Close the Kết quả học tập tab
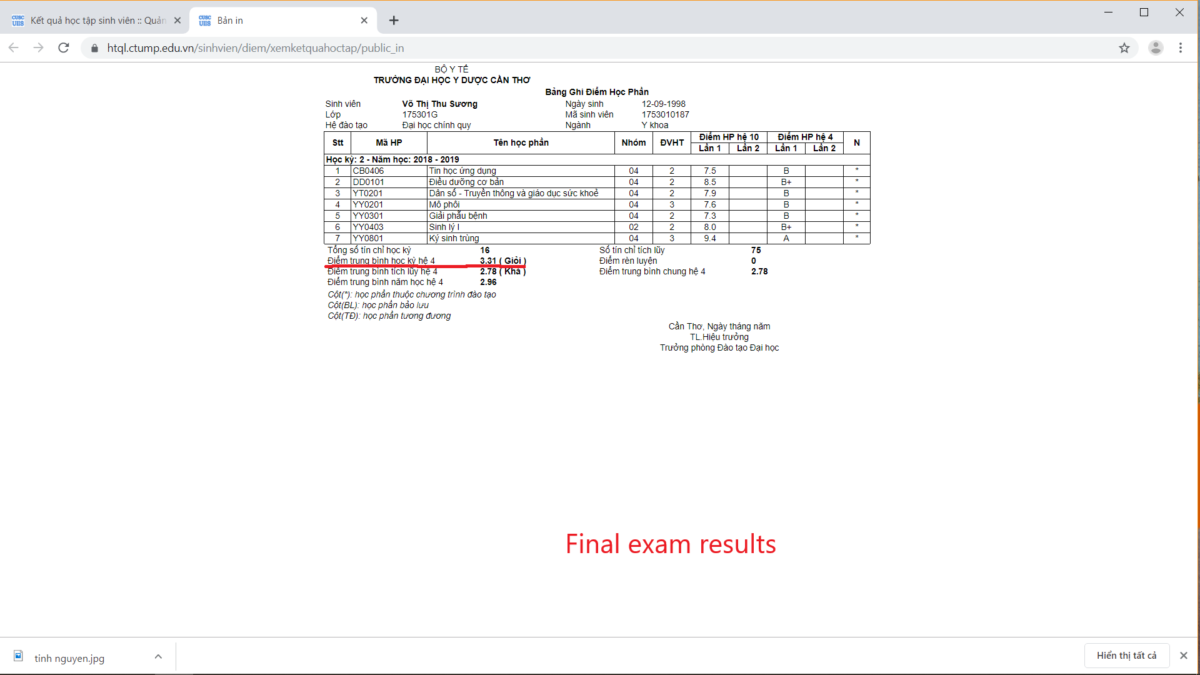 pos(177,20)
